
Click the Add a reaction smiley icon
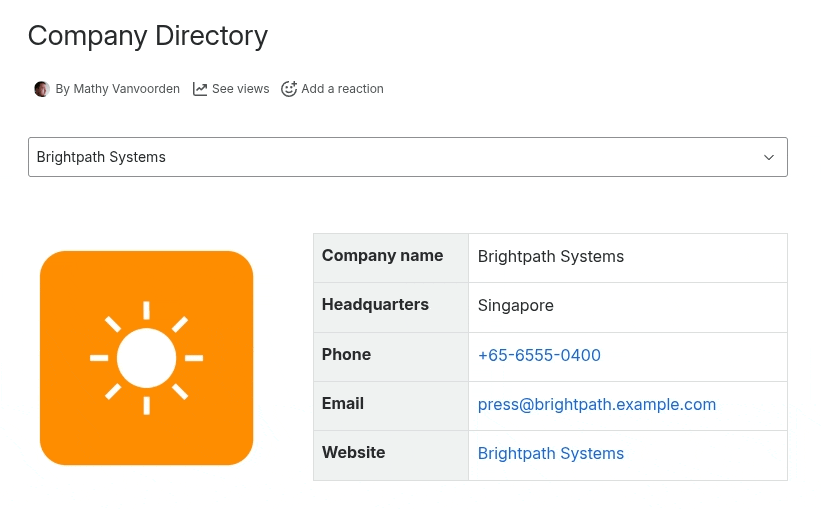[289, 89]
